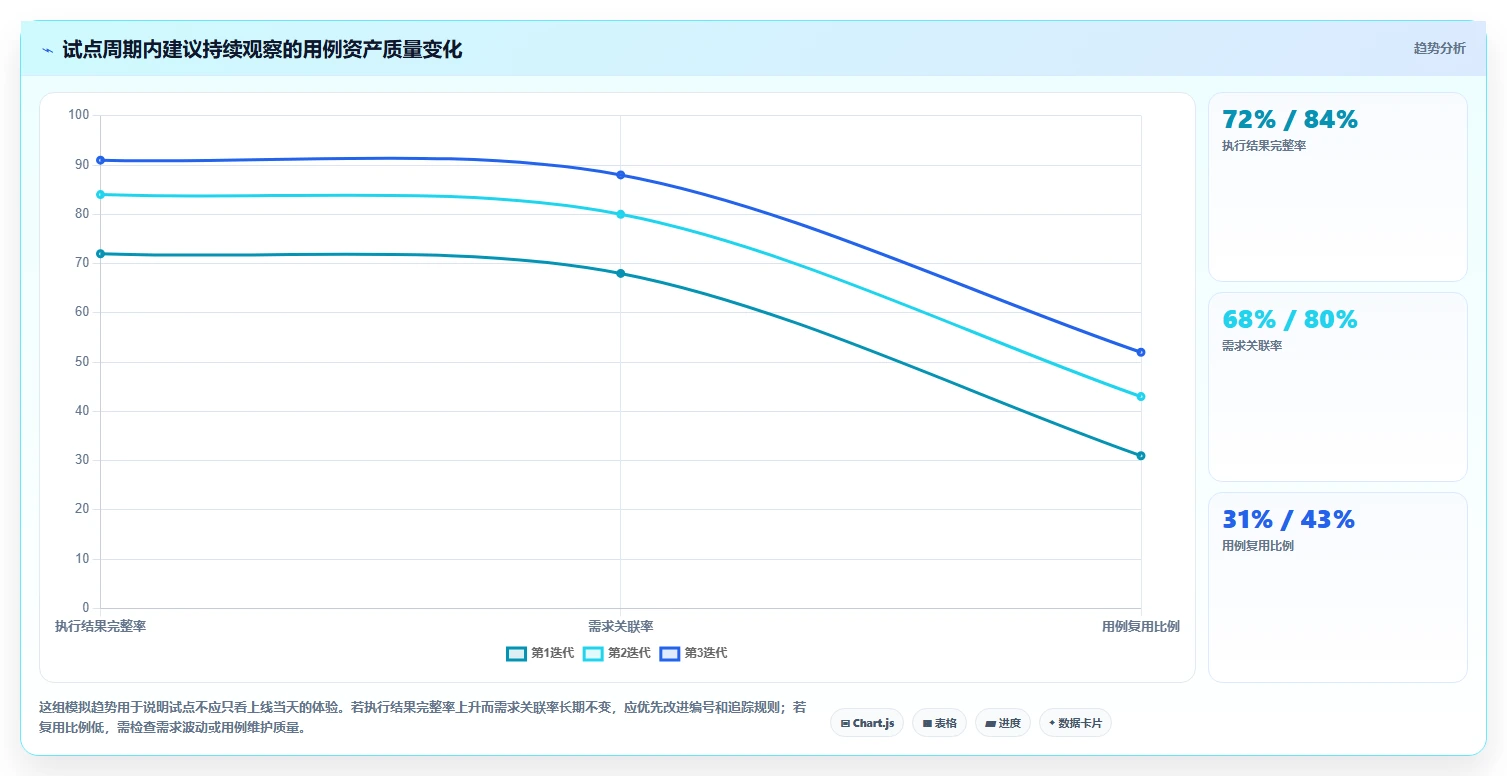Select the Chart.js tag
1507x776 pixels.
pyautogui.click(x=867, y=723)
